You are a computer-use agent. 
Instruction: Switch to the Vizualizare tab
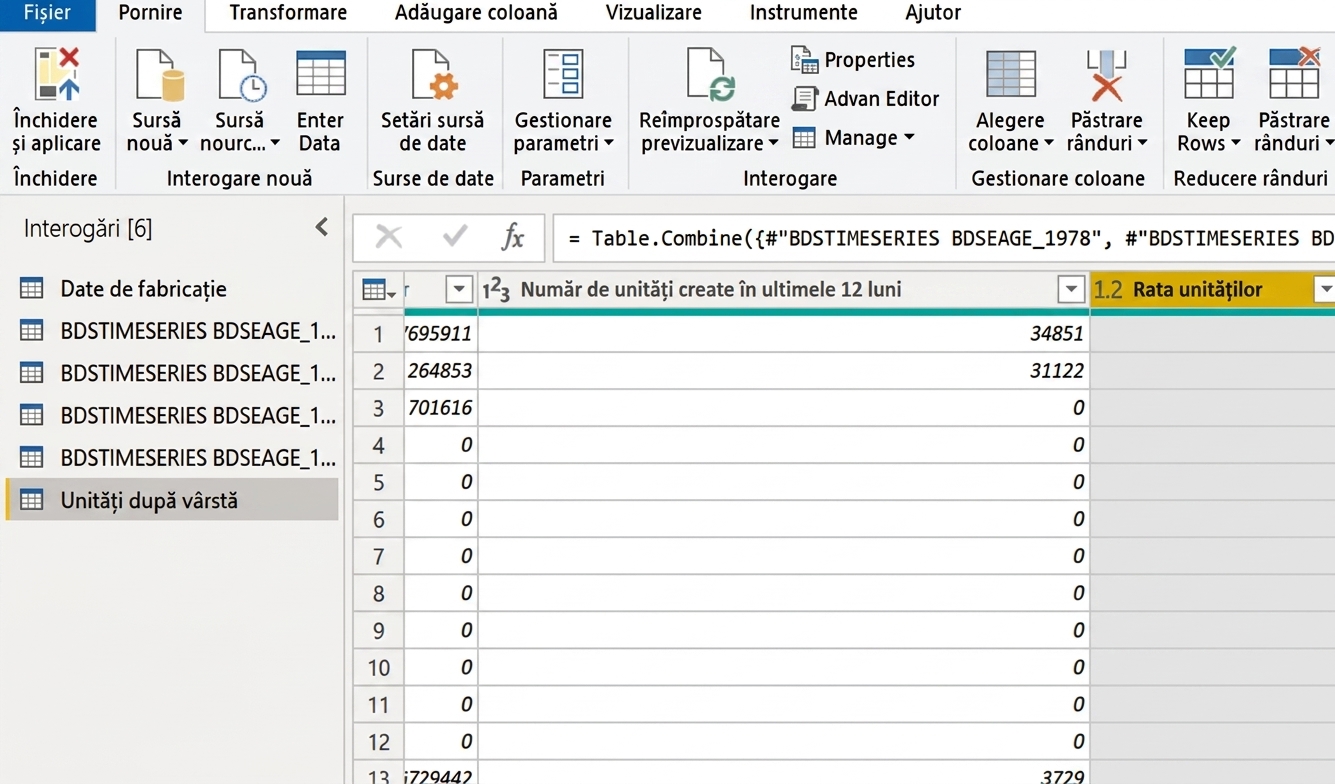click(x=653, y=13)
